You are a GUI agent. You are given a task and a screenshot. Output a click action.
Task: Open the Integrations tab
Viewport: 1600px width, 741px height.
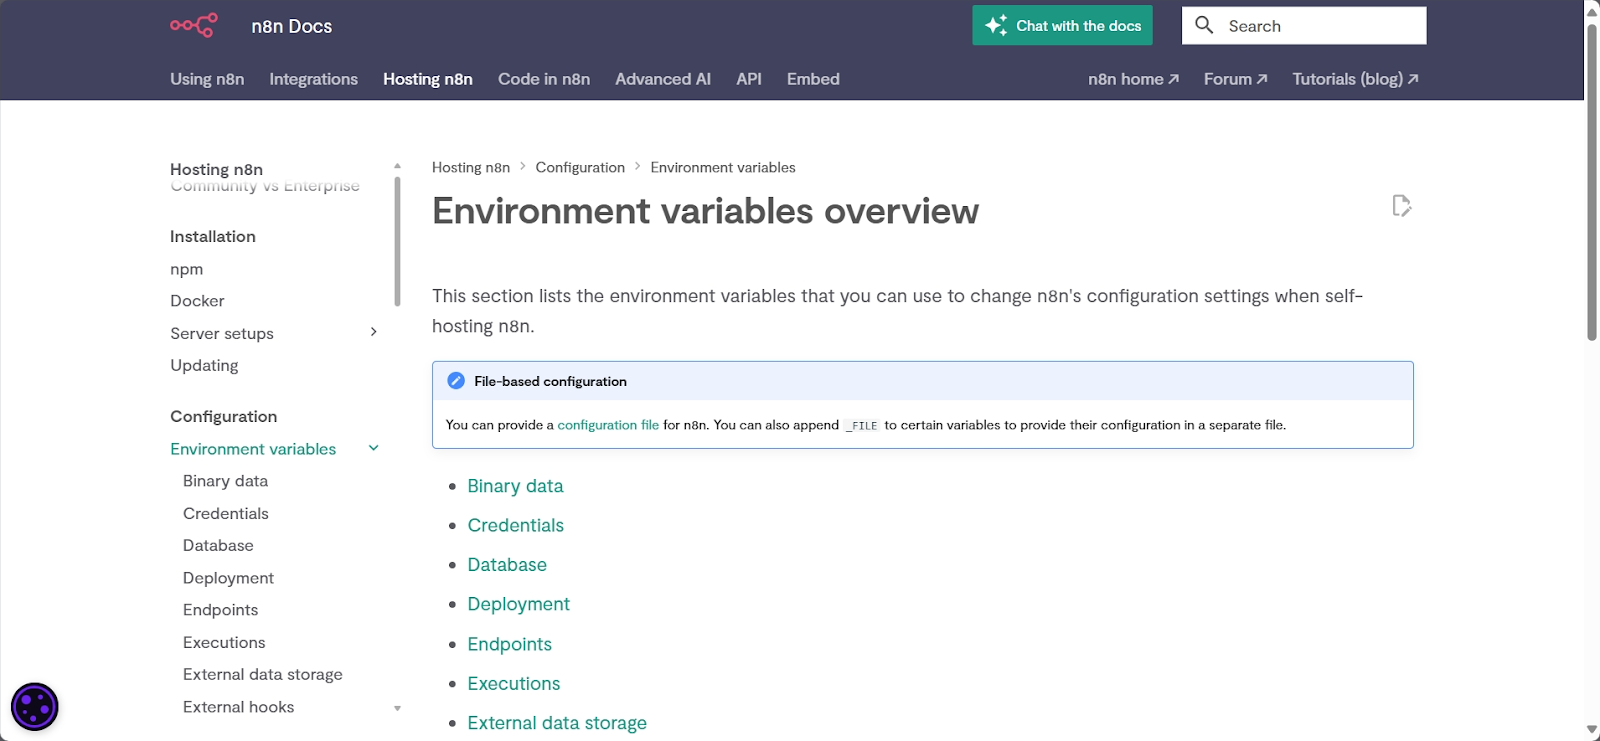pyautogui.click(x=313, y=79)
